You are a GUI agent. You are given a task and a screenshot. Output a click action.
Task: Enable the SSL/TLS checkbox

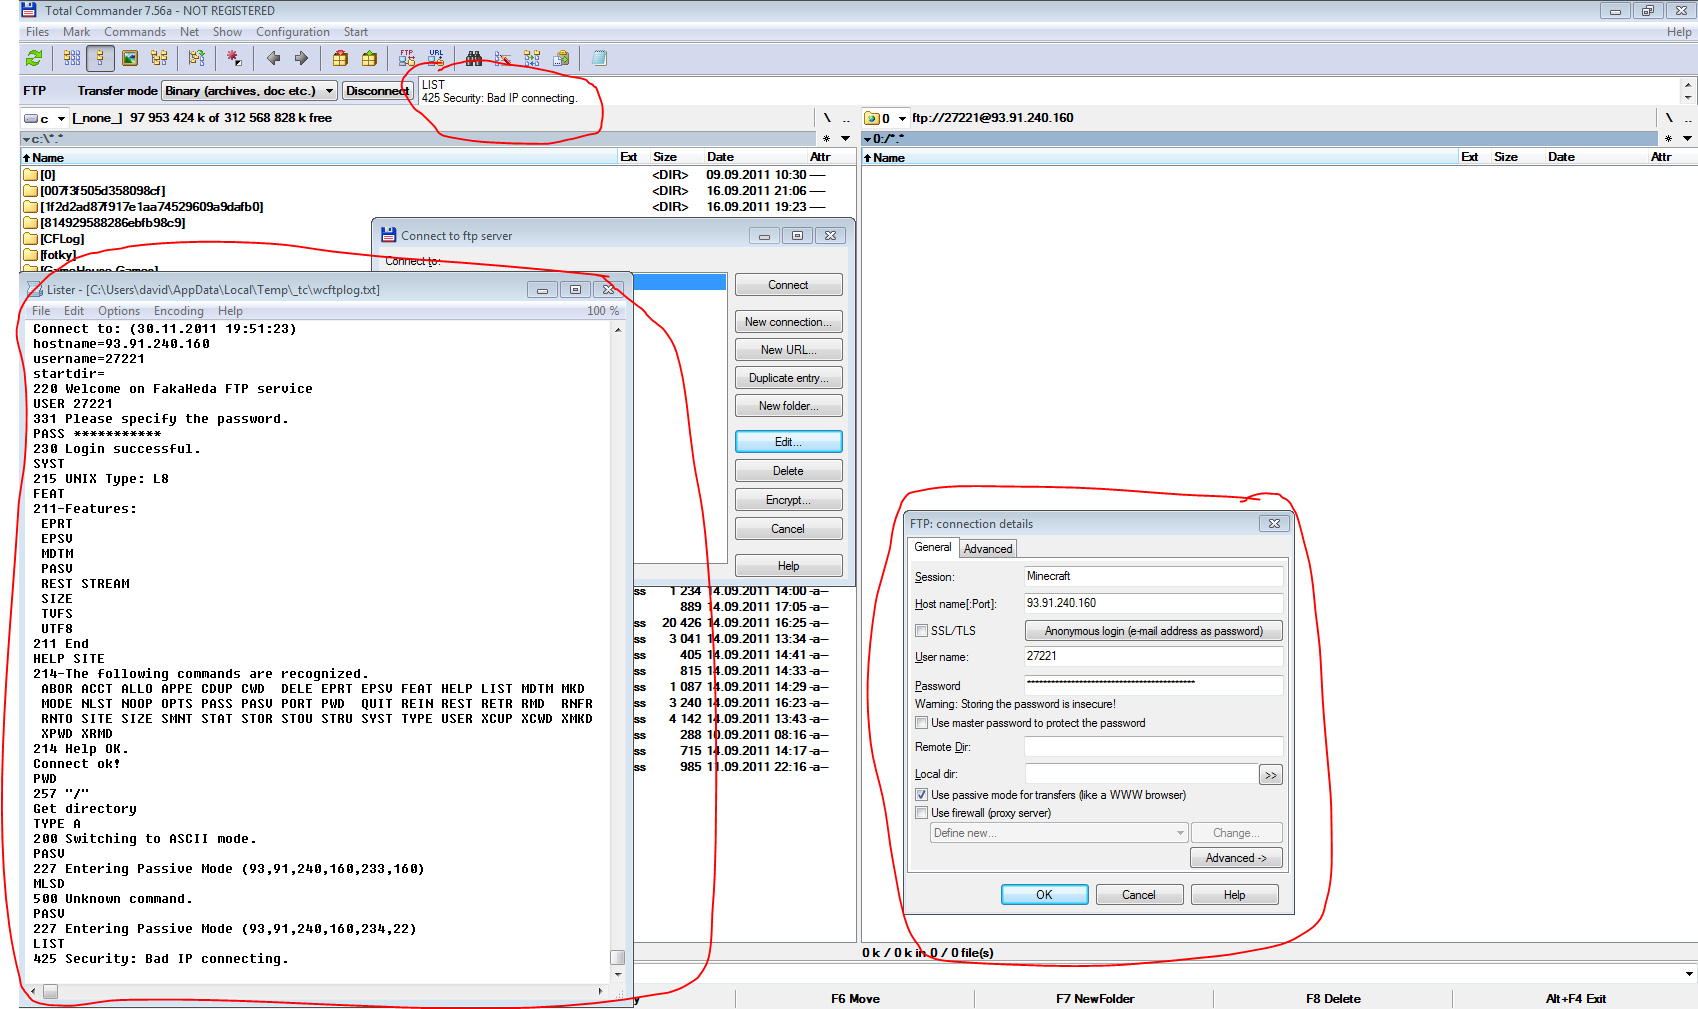coord(922,631)
